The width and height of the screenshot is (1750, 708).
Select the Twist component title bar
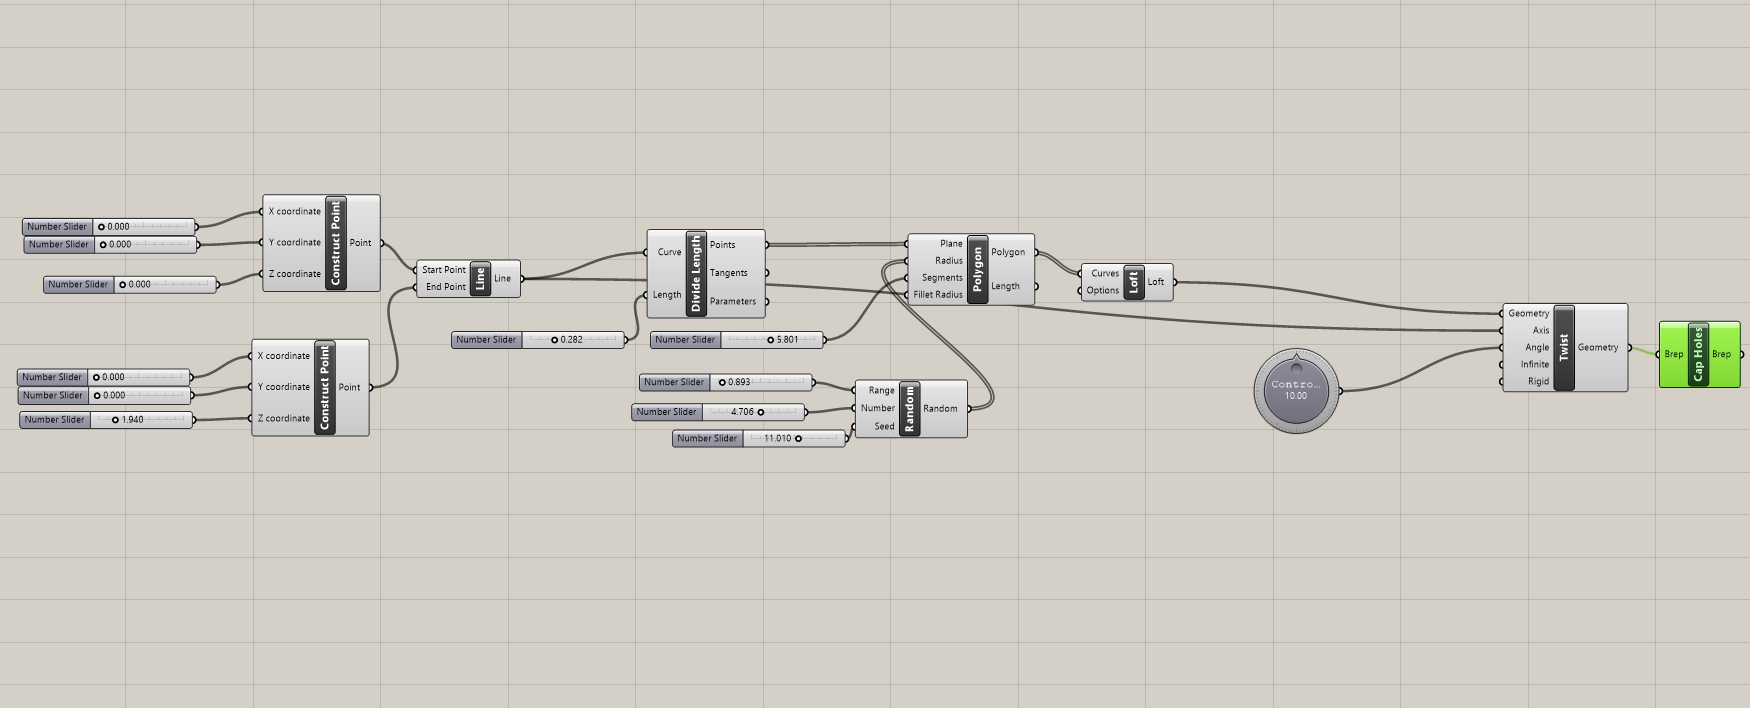pos(1564,347)
